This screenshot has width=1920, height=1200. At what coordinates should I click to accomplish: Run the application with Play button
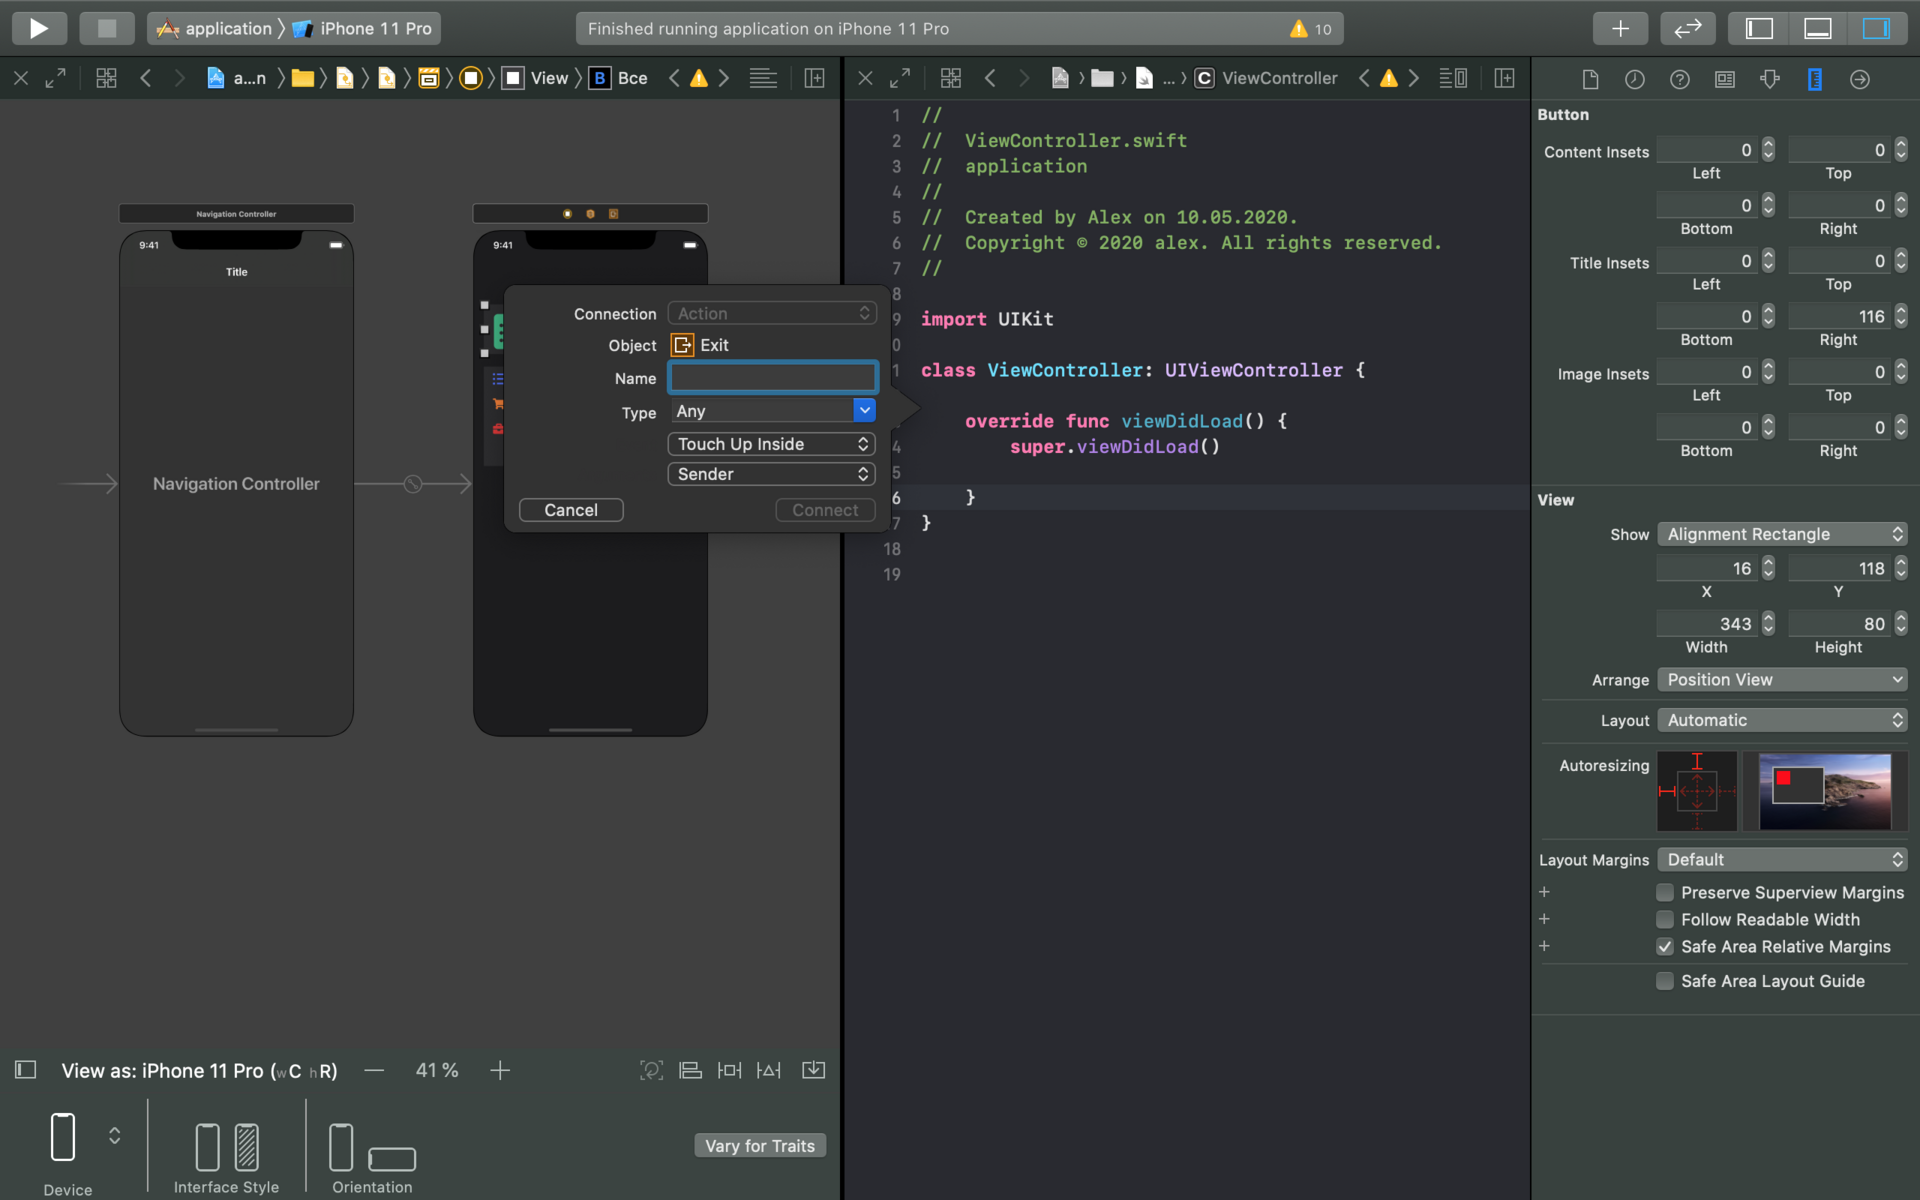[x=39, y=28]
